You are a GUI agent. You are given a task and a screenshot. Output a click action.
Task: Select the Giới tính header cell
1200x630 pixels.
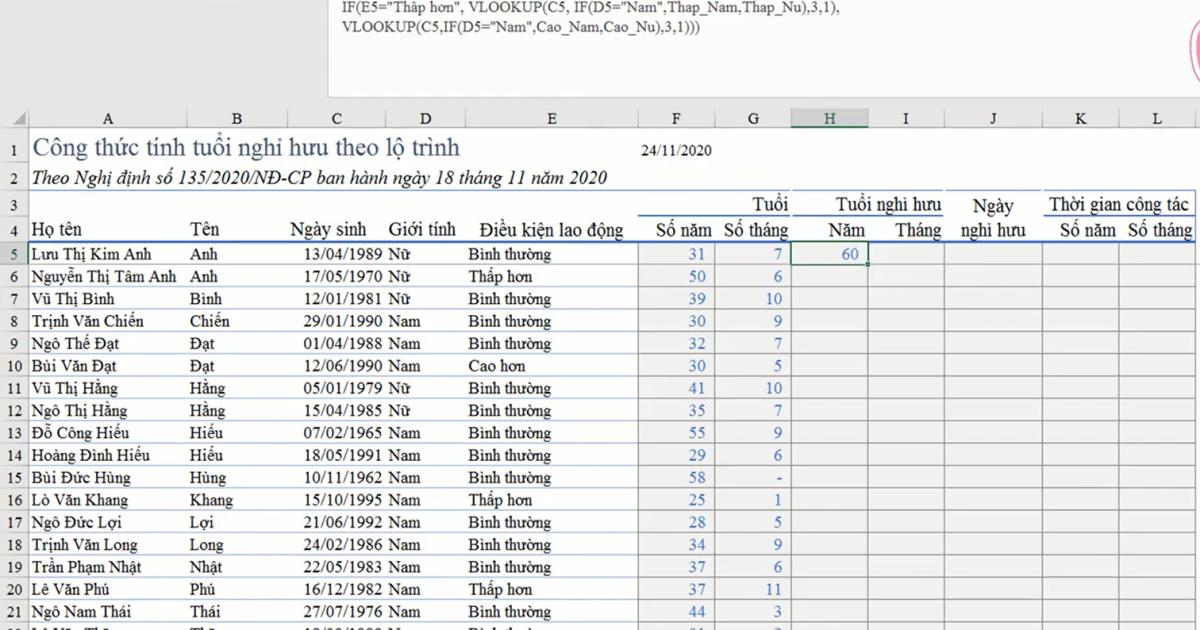pos(422,230)
